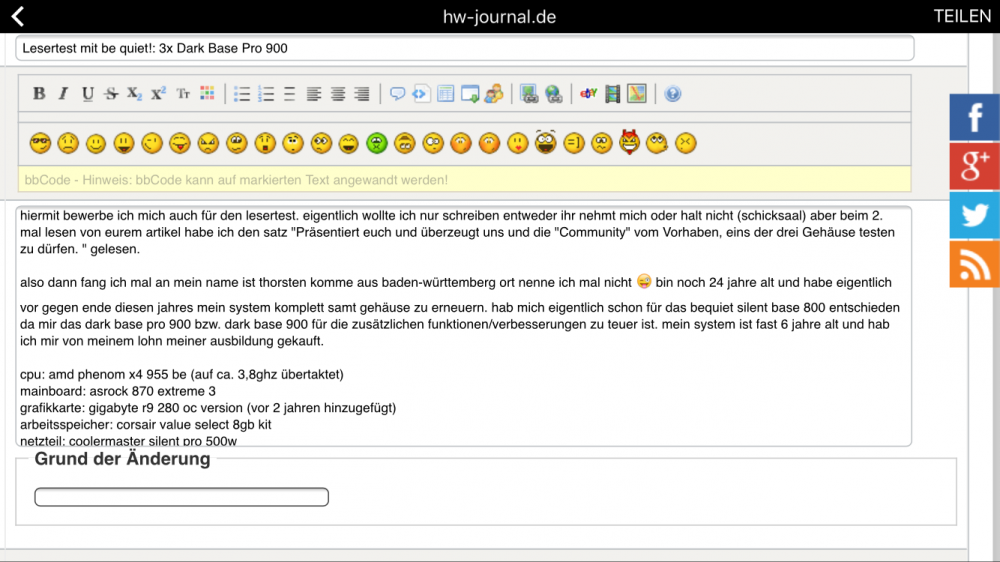Screen dimensions: 1000x562
Task: Click the title field 'Lesertest mit be quiet!'
Action: click(x=464, y=48)
